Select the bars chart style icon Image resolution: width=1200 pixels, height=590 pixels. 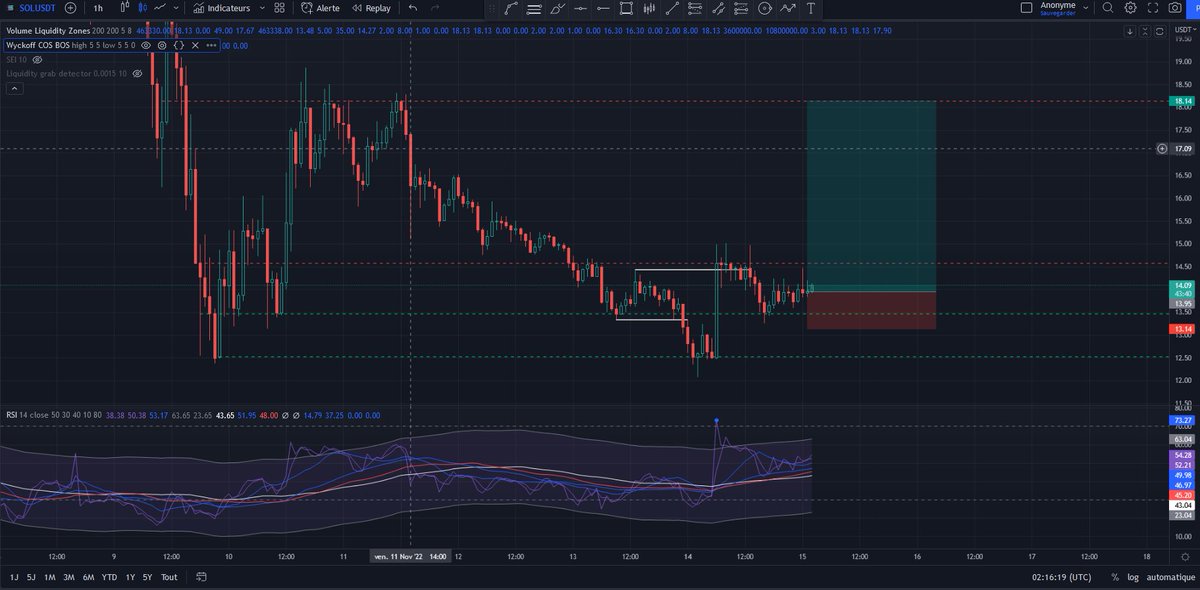(126, 8)
